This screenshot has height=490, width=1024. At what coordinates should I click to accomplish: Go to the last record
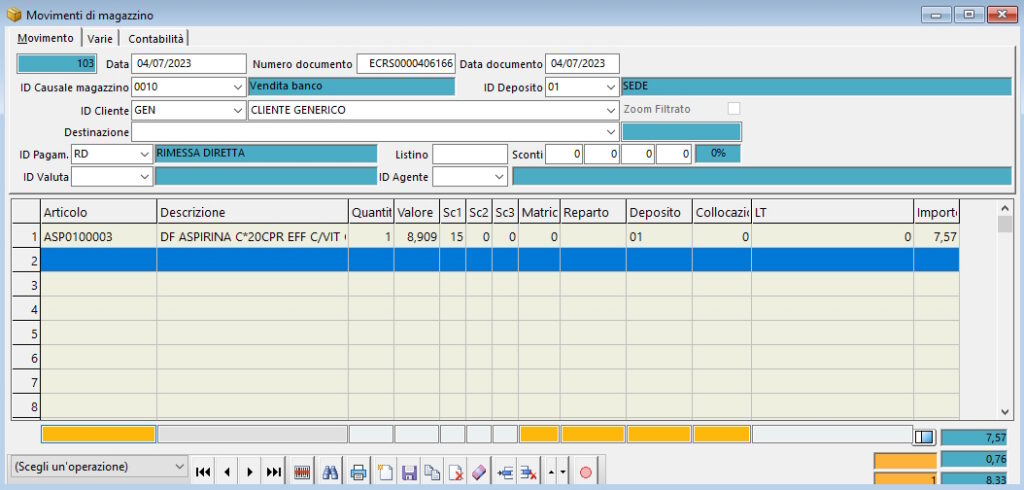[274, 471]
